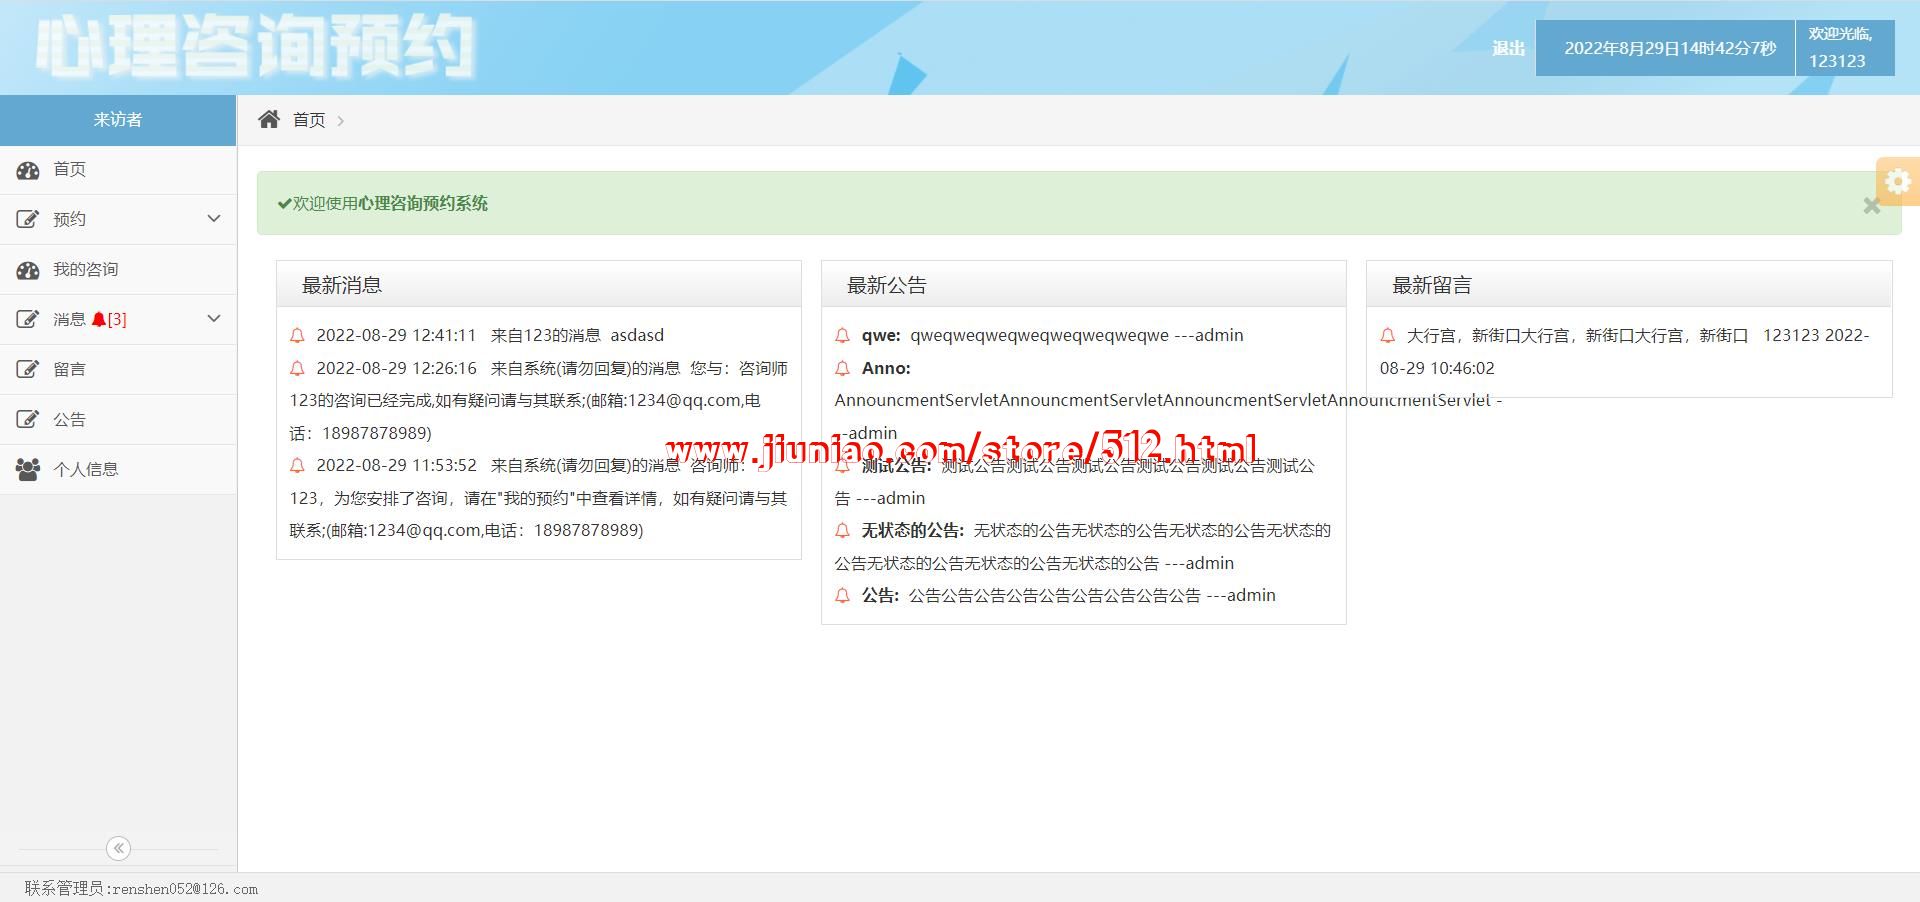Viewport: 1920px width, 902px height.
Task: Open the 消息 sidebar menu item
Action: click(118, 320)
